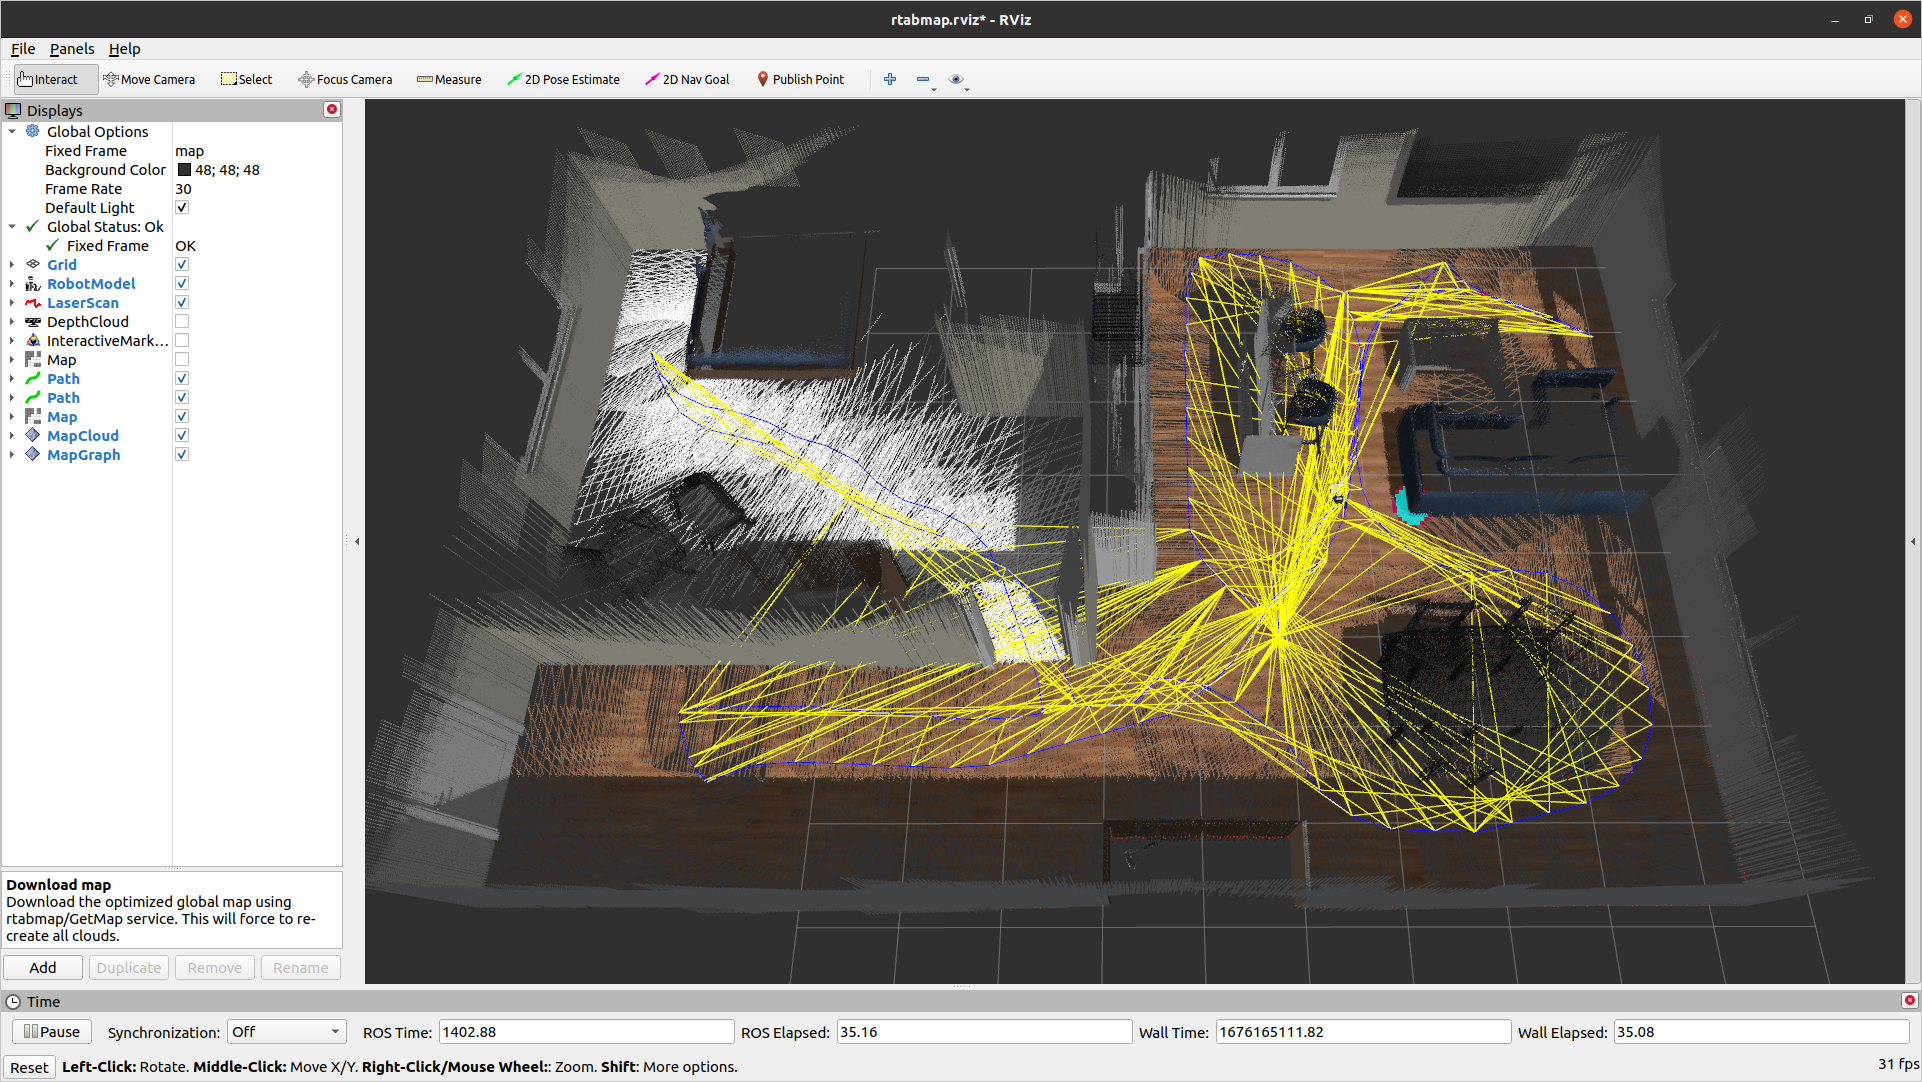This screenshot has height=1082, width=1922.
Task: Click the DepthCloud display icon
Action: (33, 322)
